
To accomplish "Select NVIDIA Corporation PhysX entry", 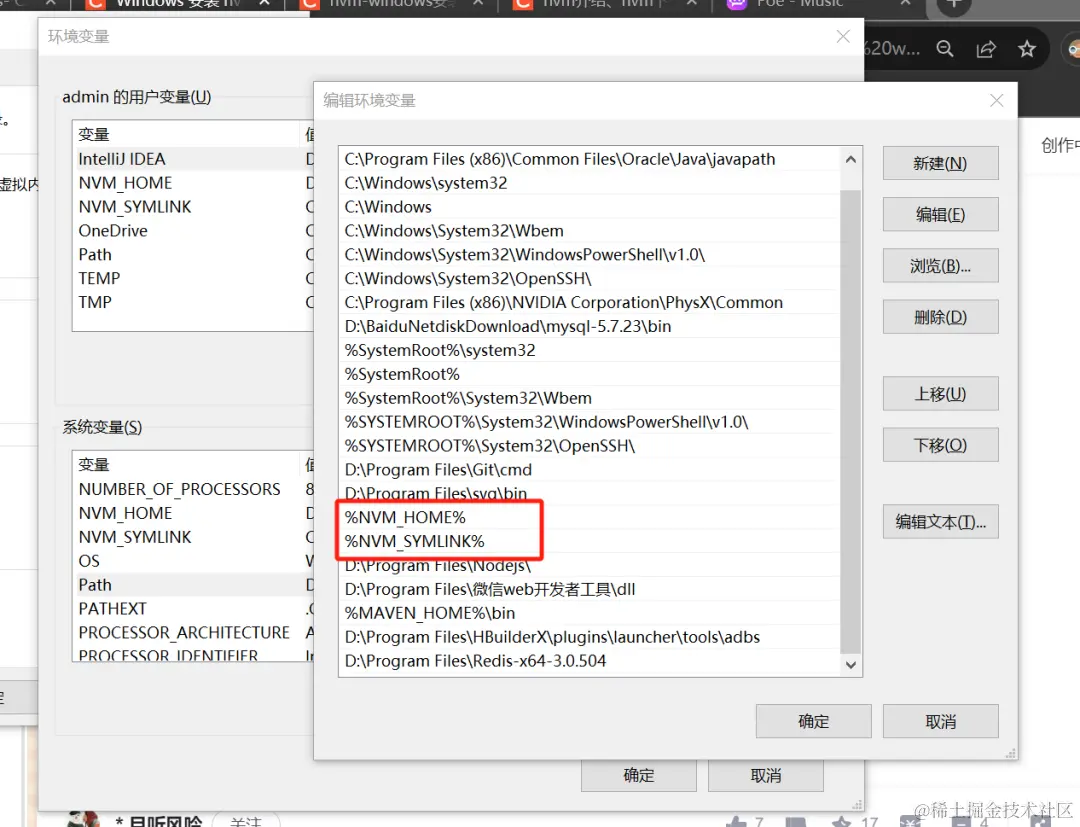I will coord(590,302).
